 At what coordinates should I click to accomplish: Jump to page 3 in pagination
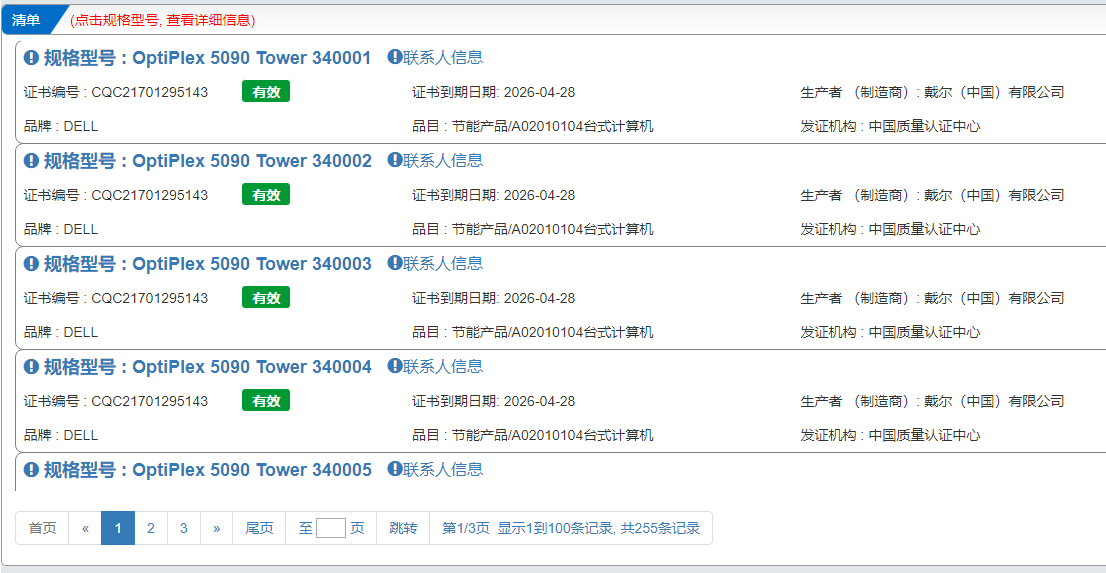click(183, 528)
